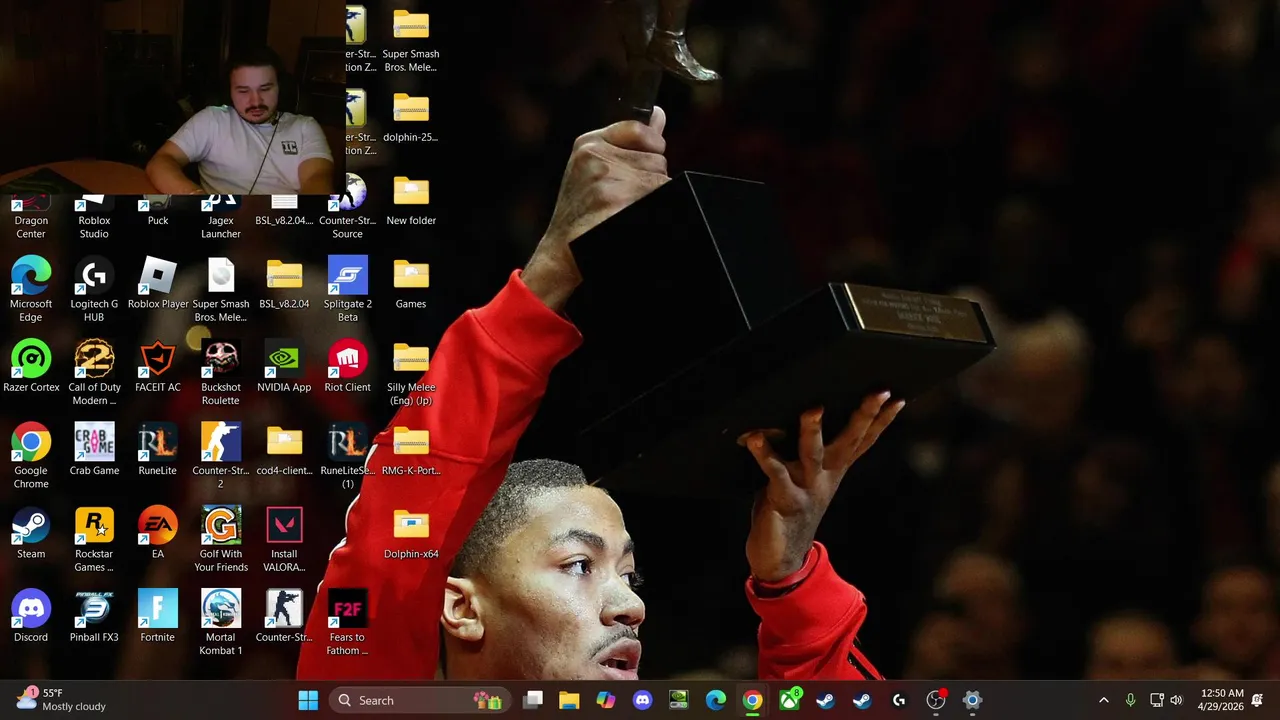Viewport: 1280px width, 720px height.
Task: Open Settings gear in the taskbar
Action: coord(972,700)
